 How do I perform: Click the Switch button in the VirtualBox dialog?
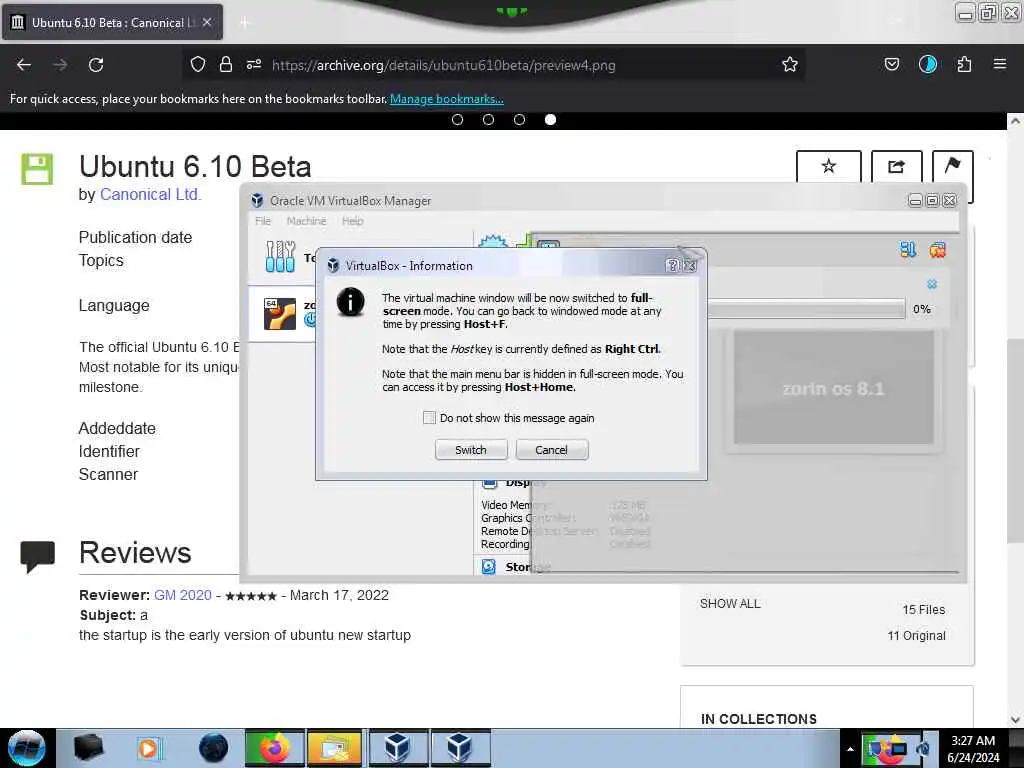point(471,450)
